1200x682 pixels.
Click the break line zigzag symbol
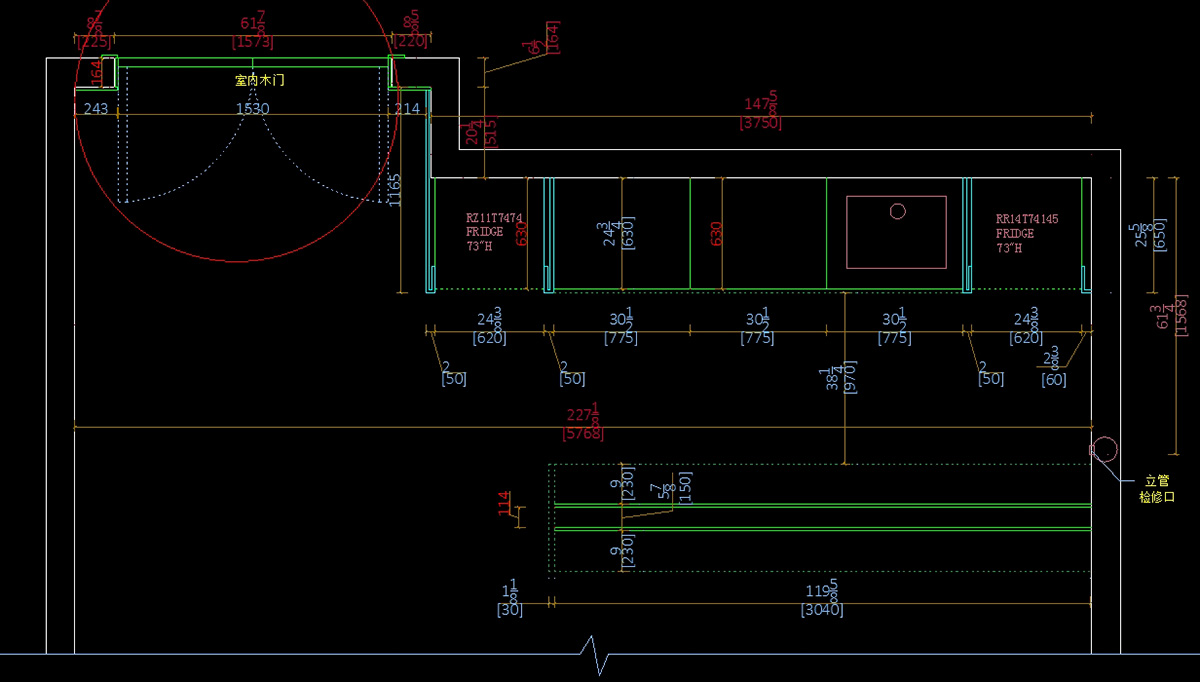596,654
